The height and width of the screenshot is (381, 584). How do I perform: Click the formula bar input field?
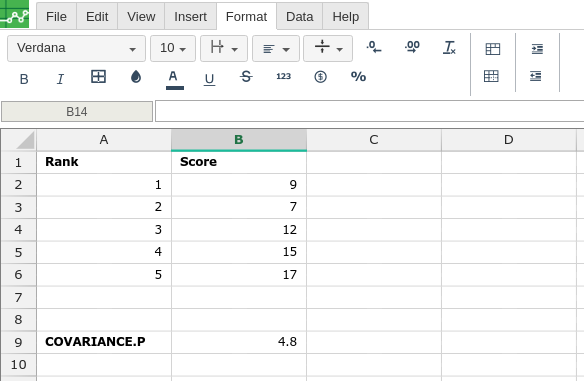point(369,111)
